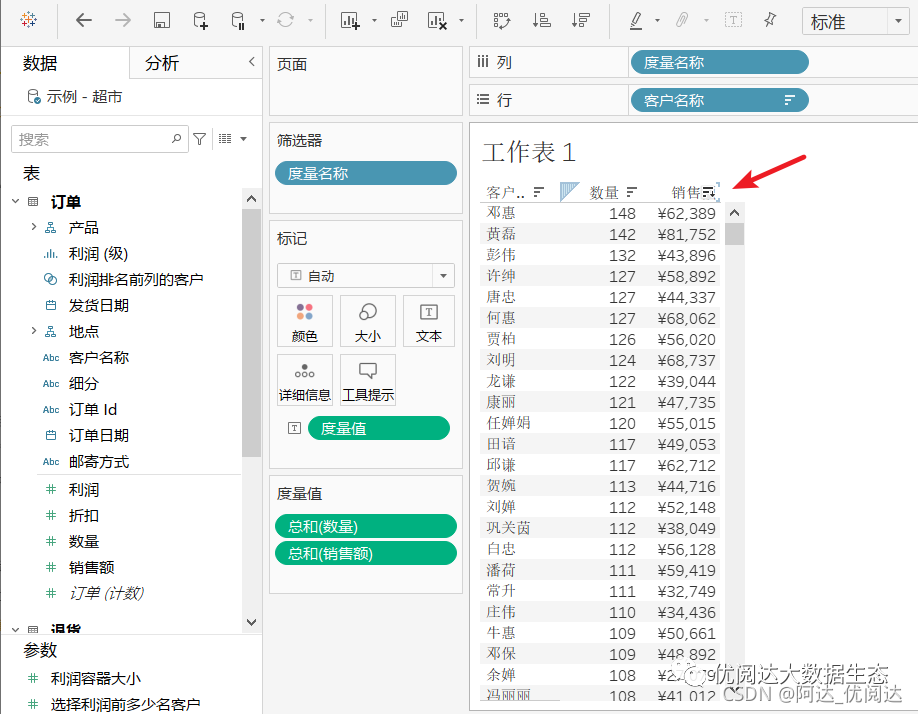The image size is (918, 714).
Task: Open the 工具提示 tooltip mark card
Action: [x=368, y=380]
